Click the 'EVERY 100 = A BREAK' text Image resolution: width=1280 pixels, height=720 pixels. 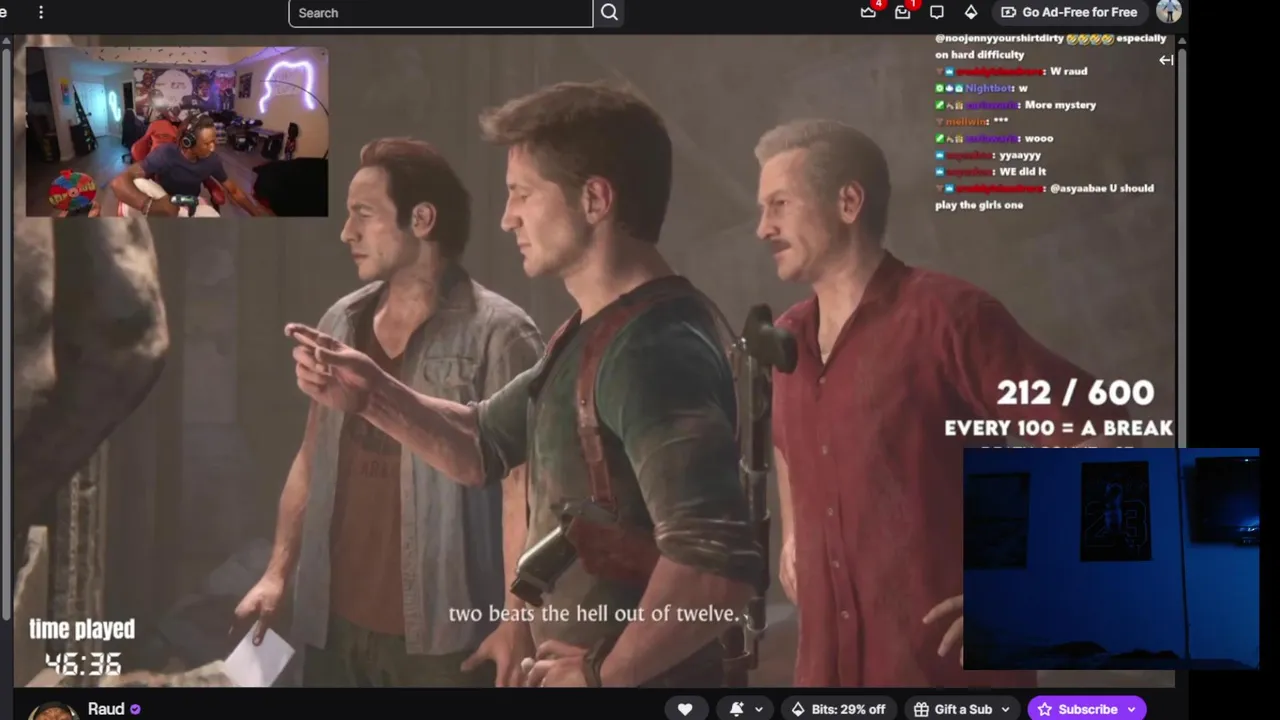tap(1059, 428)
